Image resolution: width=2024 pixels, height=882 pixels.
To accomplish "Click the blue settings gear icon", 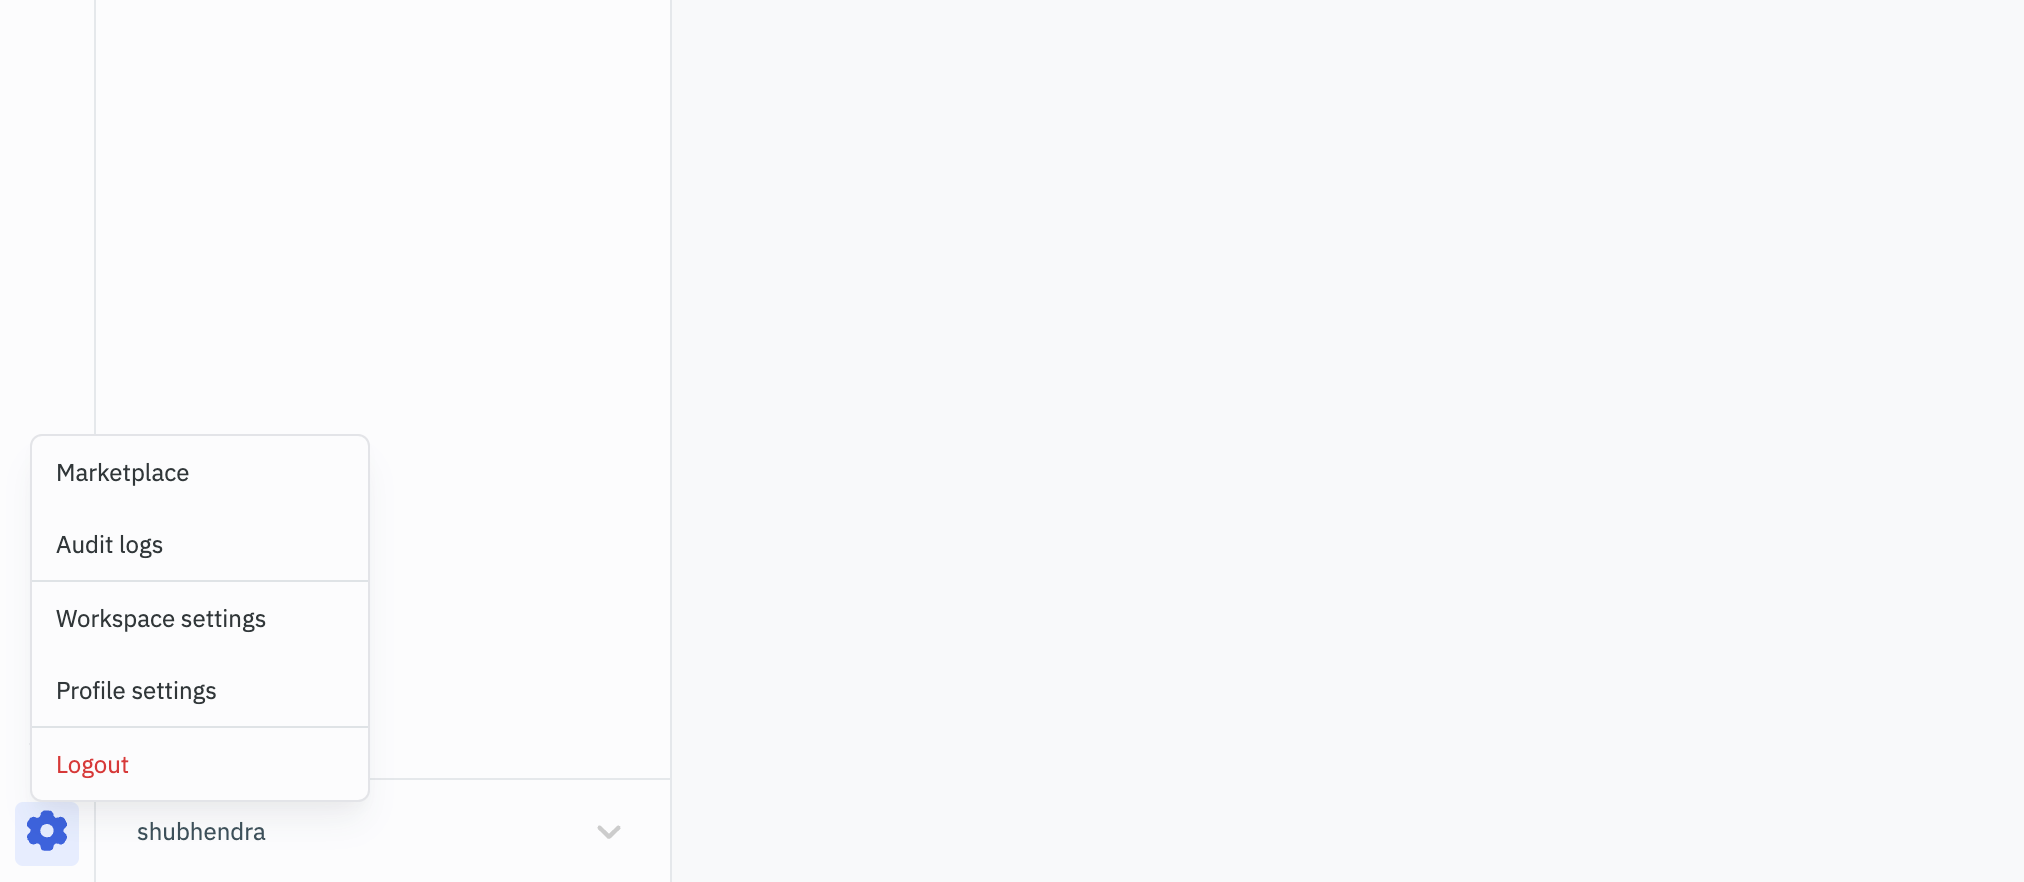I will click(47, 832).
